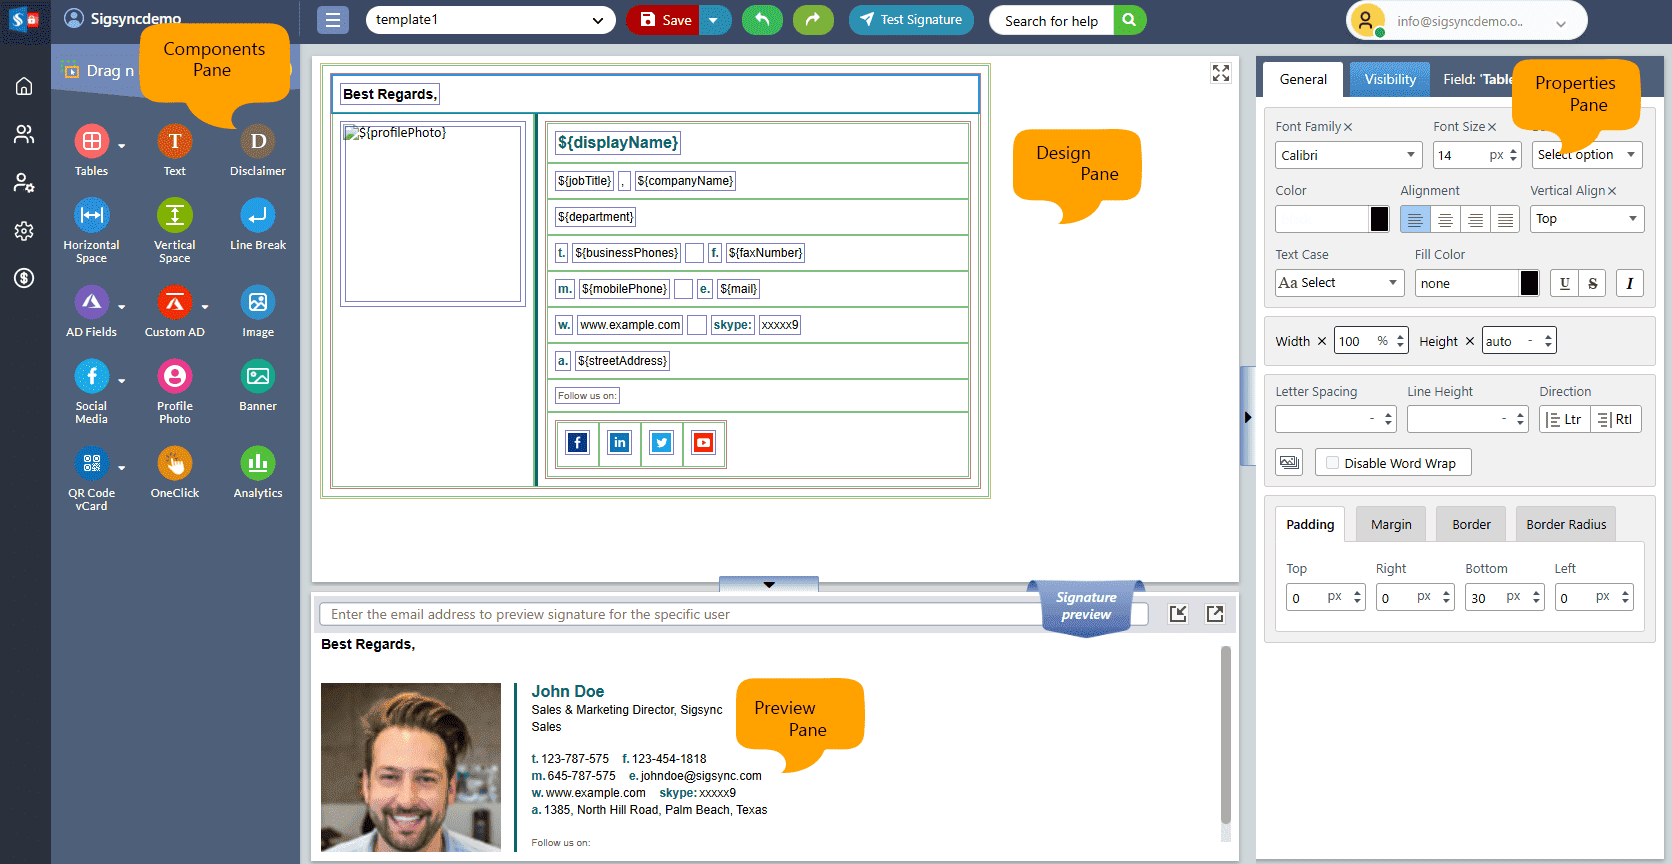Click the Analytics component icon
This screenshot has width=1672, height=864.
click(258, 464)
